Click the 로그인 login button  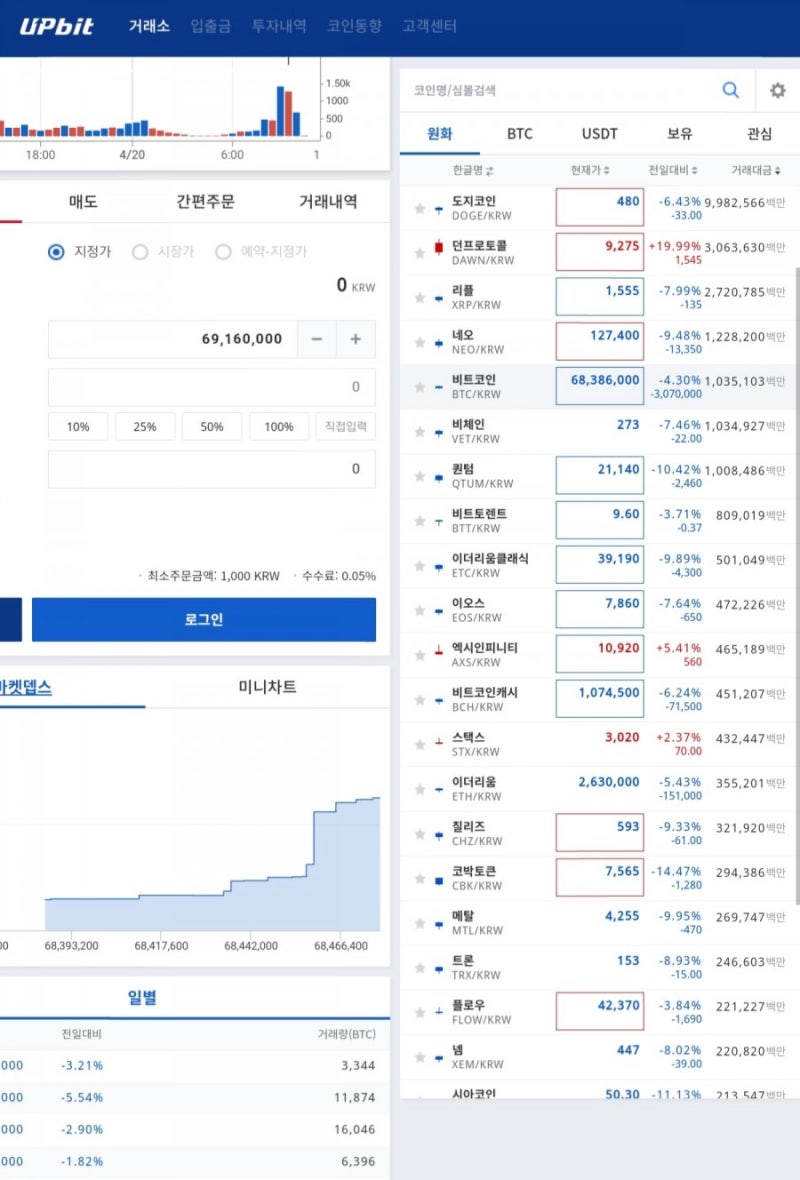pos(203,619)
